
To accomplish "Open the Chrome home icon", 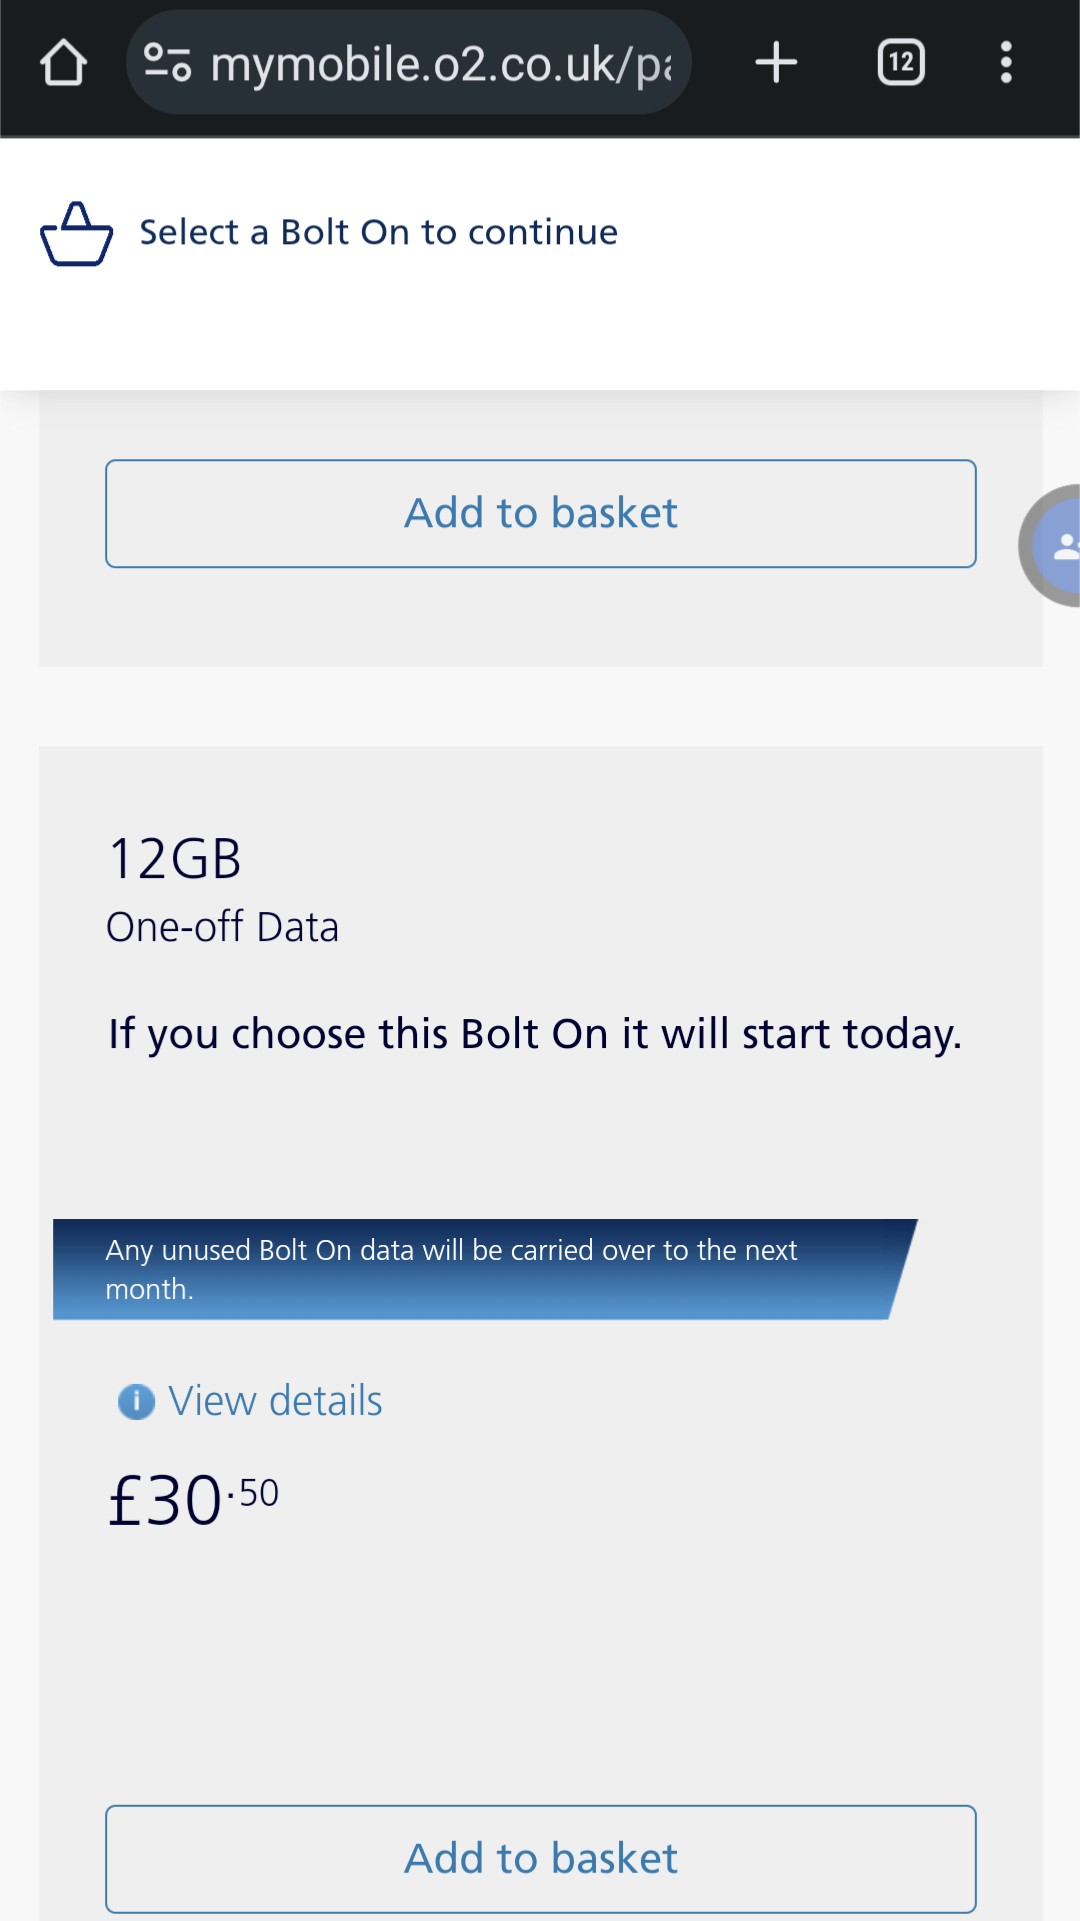I will coord(63,62).
